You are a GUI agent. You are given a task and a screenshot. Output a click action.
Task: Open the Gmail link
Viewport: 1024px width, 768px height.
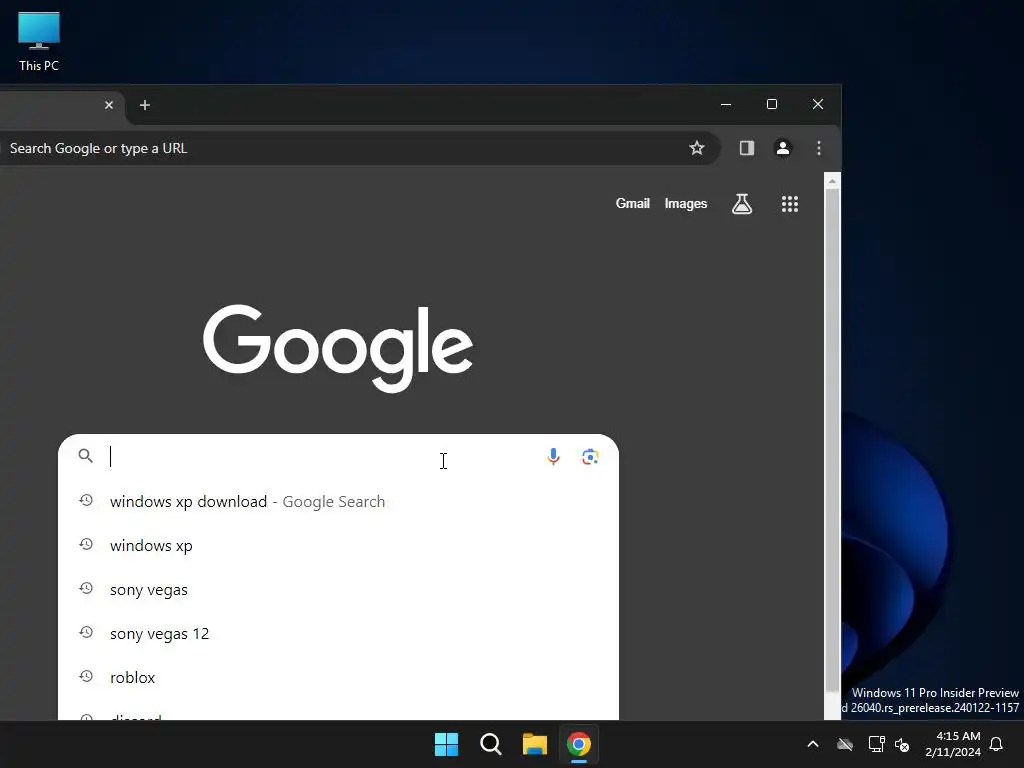632,204
